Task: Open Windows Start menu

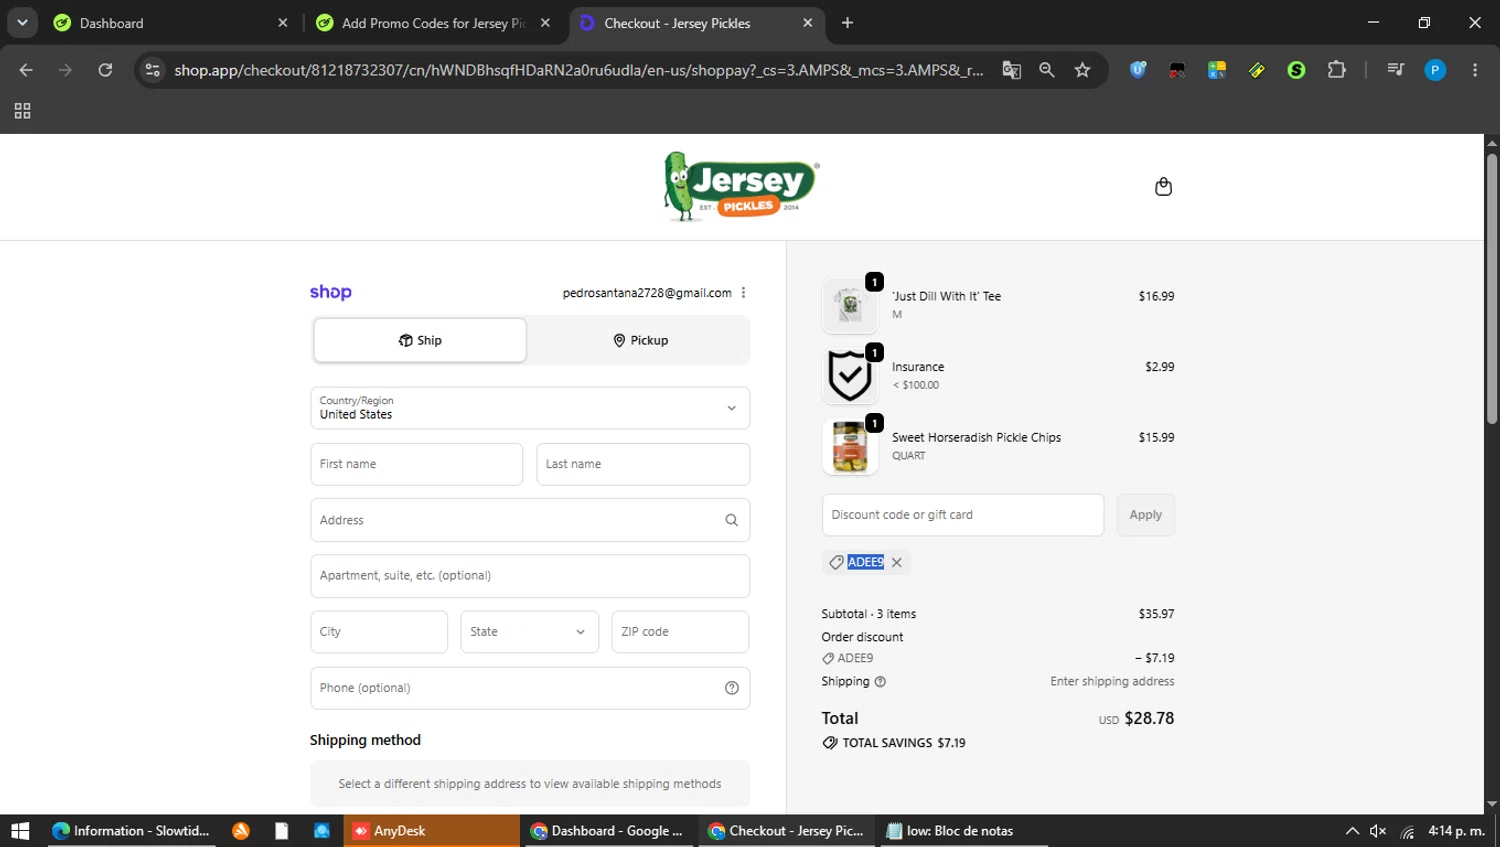Action: [20, 831]
